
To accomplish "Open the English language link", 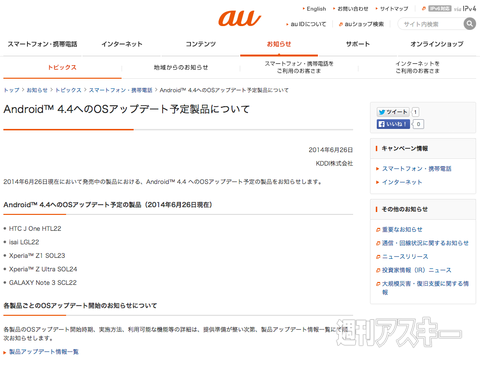I will pyautogui.click(x=316, y=9).
